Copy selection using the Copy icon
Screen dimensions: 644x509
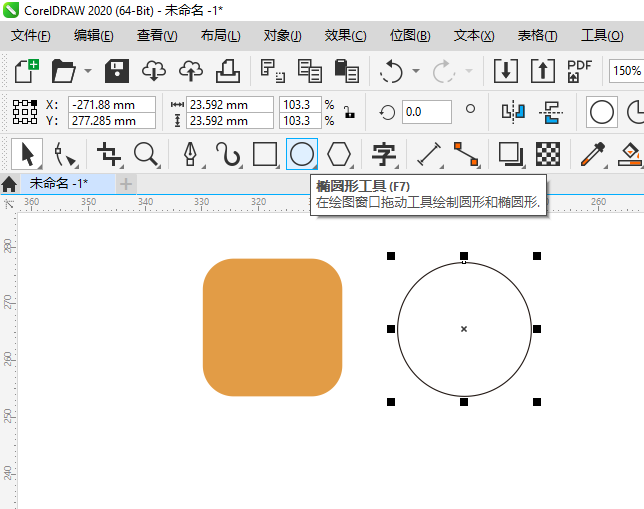(309, 71)
